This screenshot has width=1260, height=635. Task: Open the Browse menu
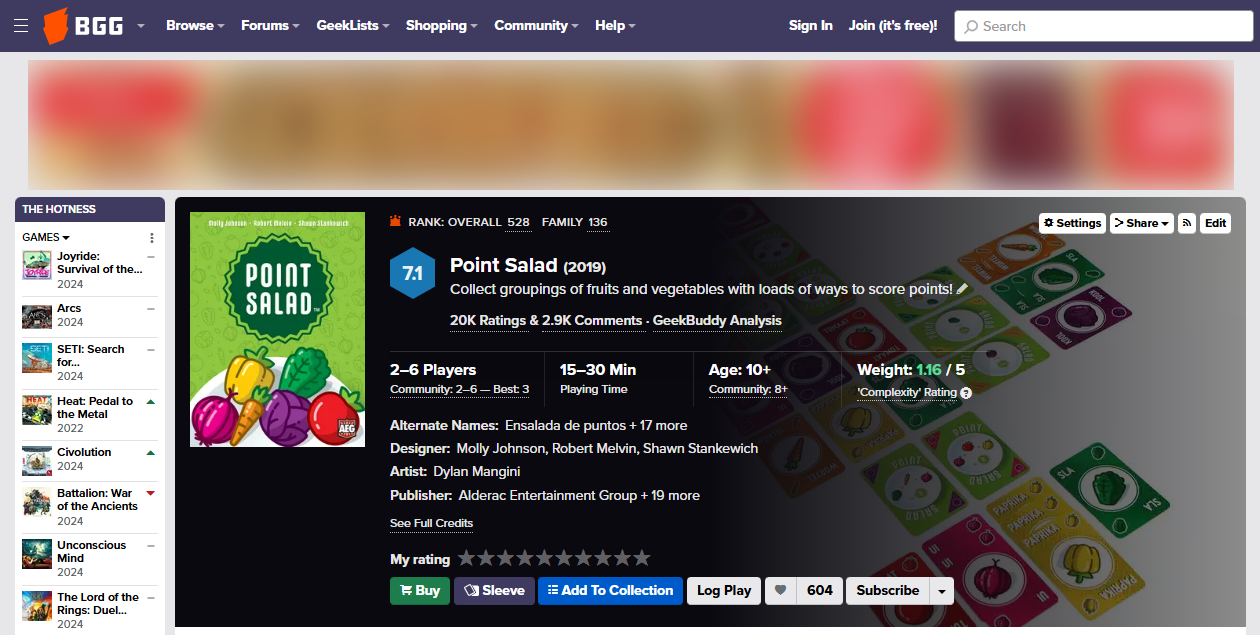tap(195, 26)
